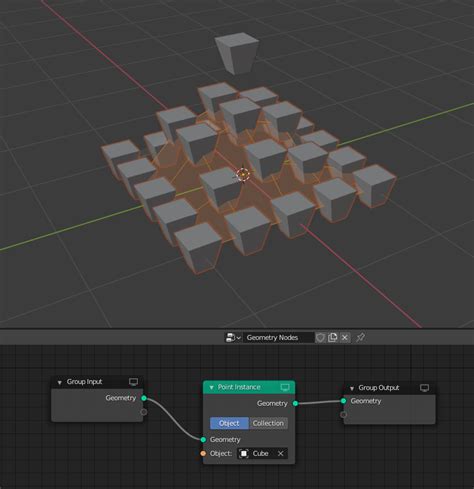The height and width of the screenshot is (489, 474).
Task: Open the Cube object selector
Action: pyautogui.click(x=257, y=454)
